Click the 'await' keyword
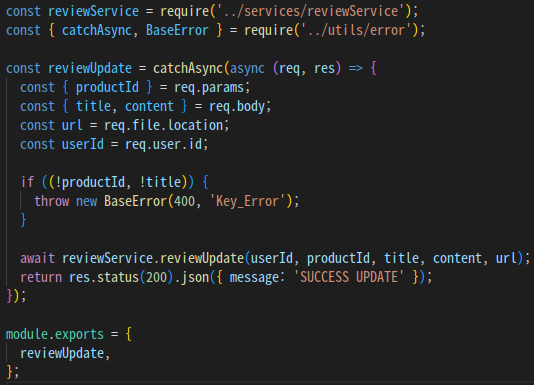This screenshot has height=385, width=534. tap(37, 258)
